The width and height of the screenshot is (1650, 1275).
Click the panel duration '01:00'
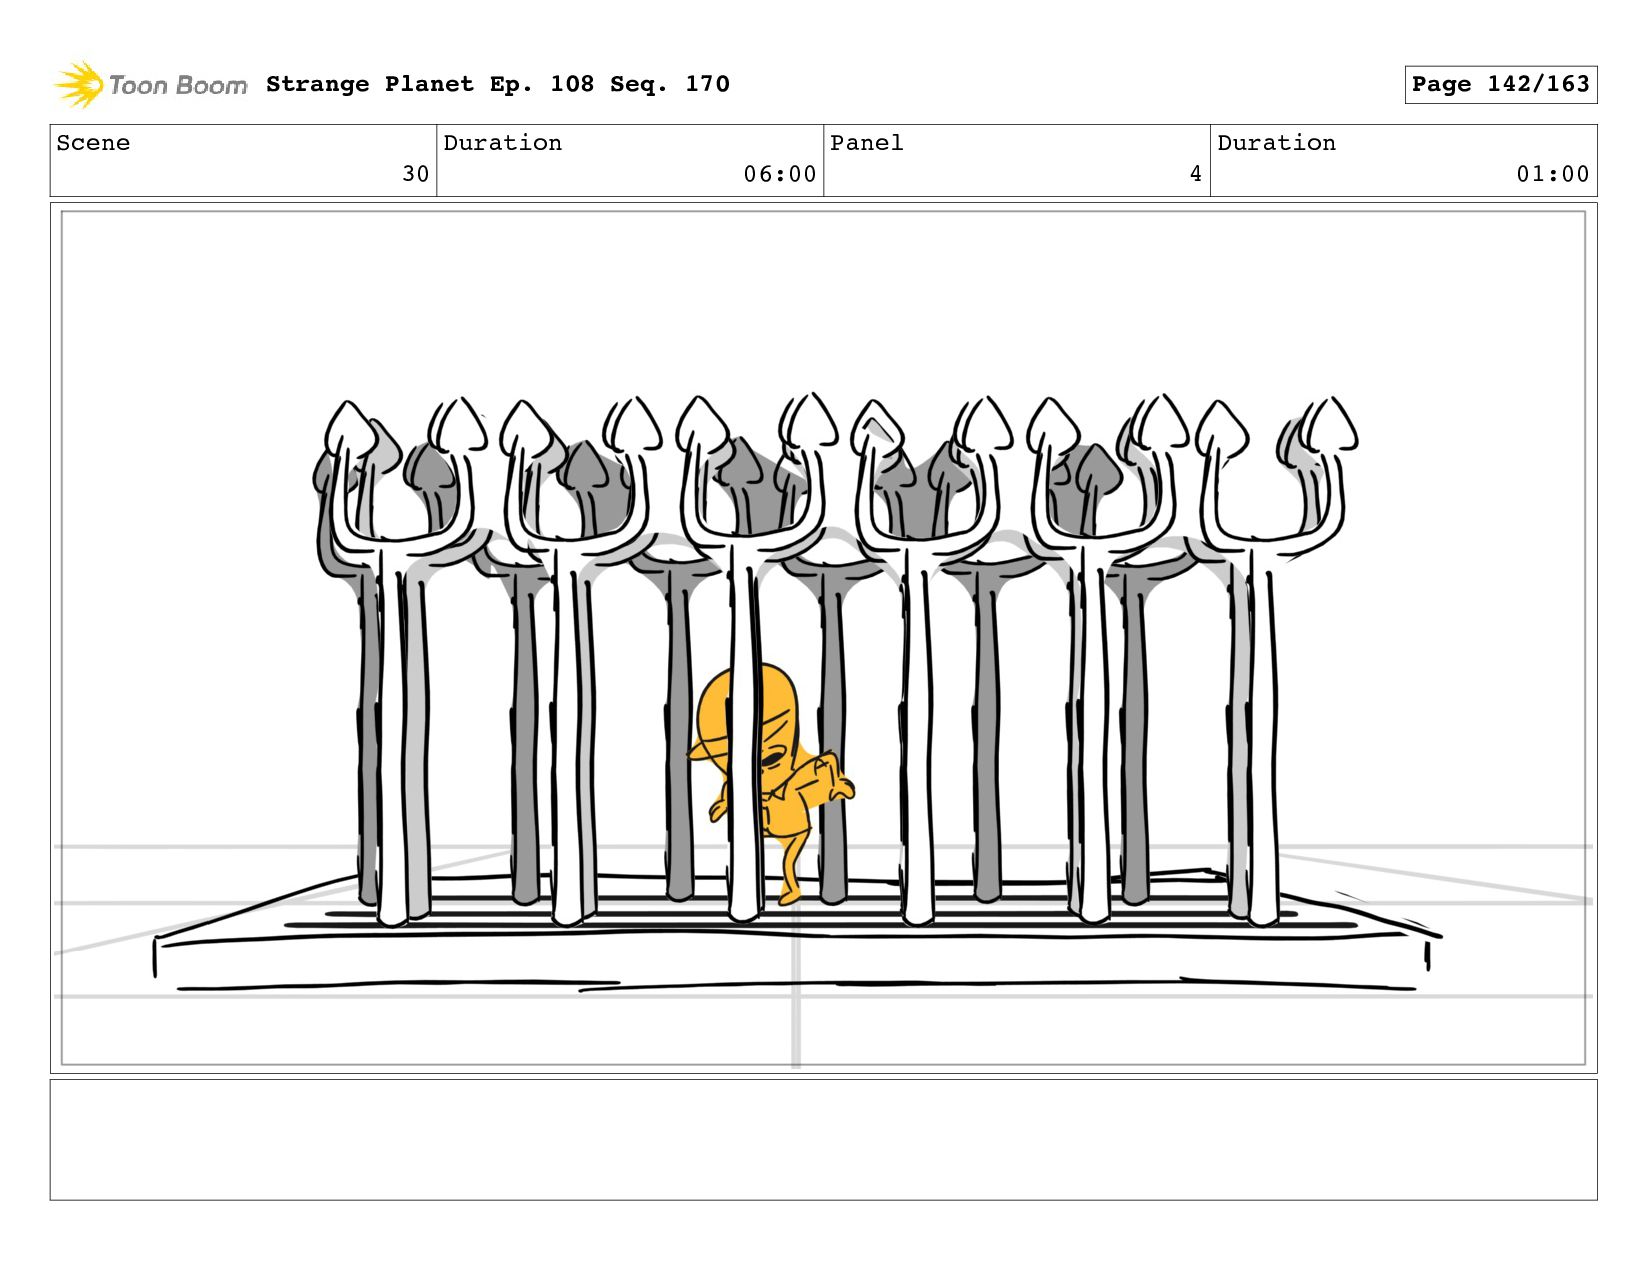[1553, 174]
